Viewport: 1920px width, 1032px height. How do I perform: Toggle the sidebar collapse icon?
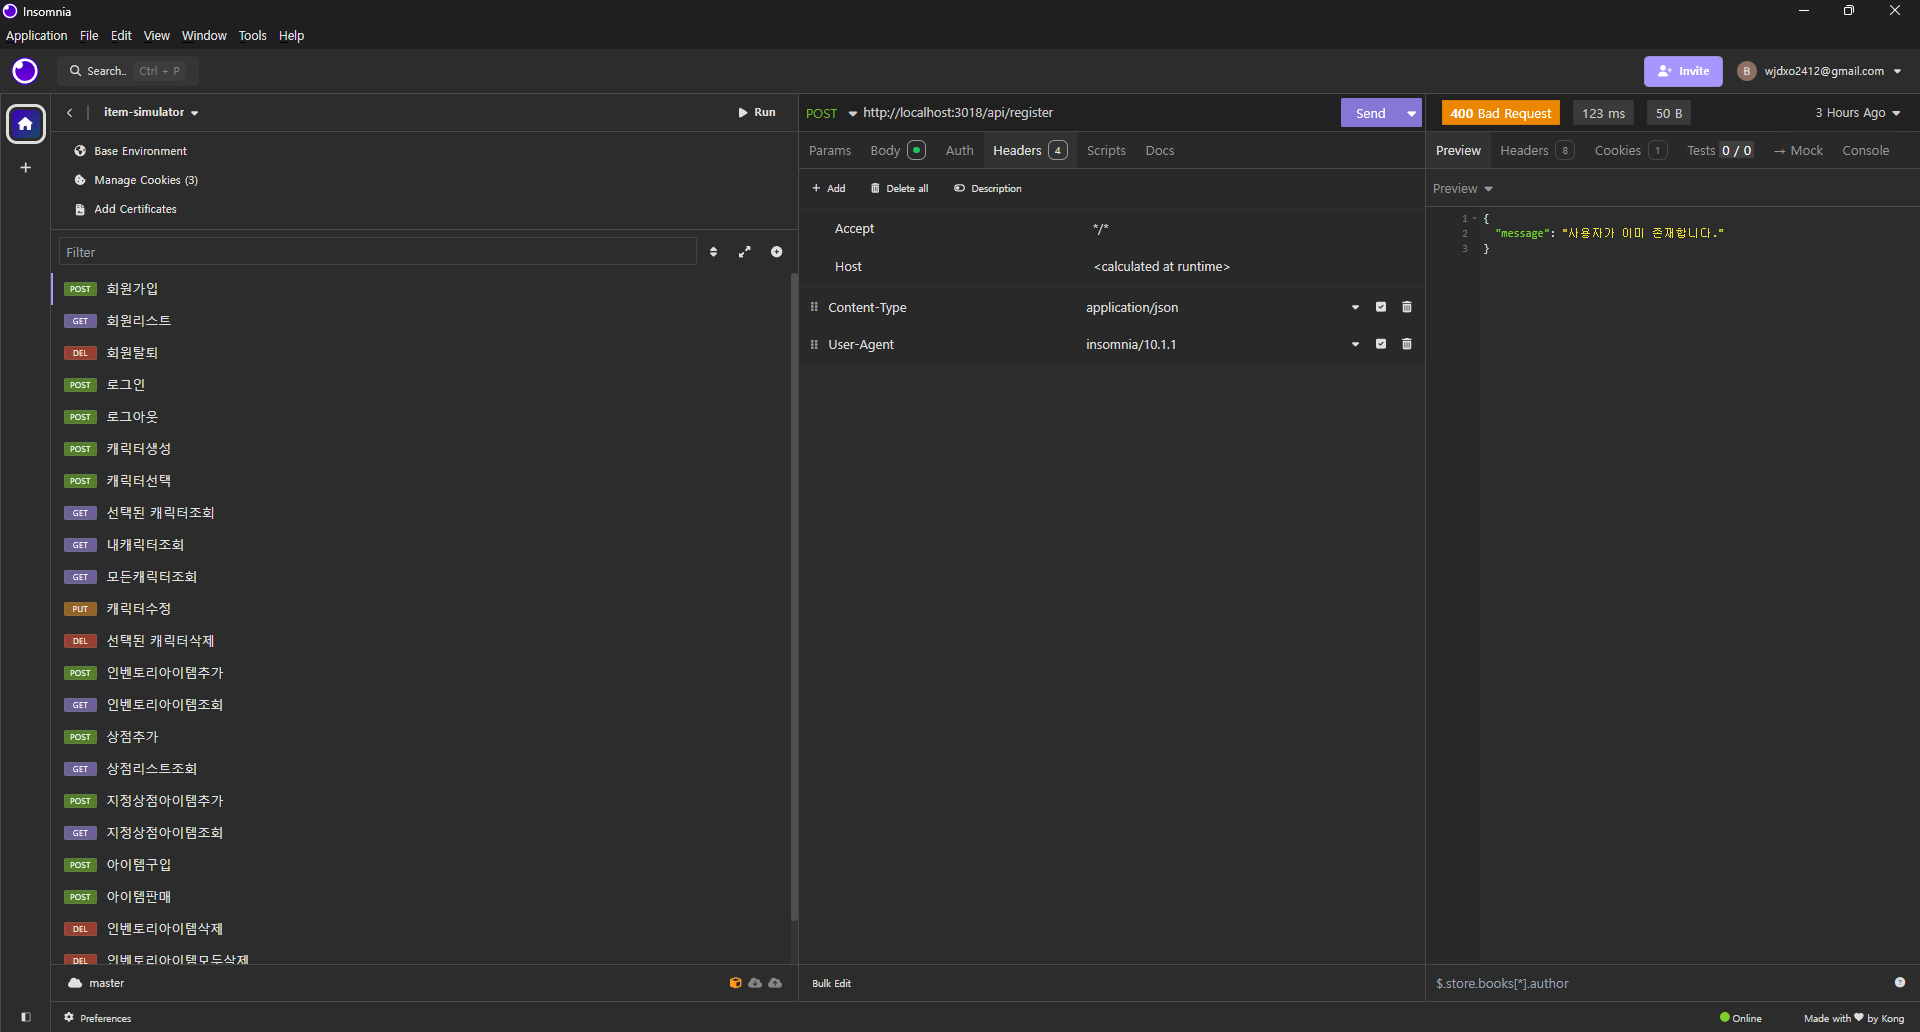26,1017
